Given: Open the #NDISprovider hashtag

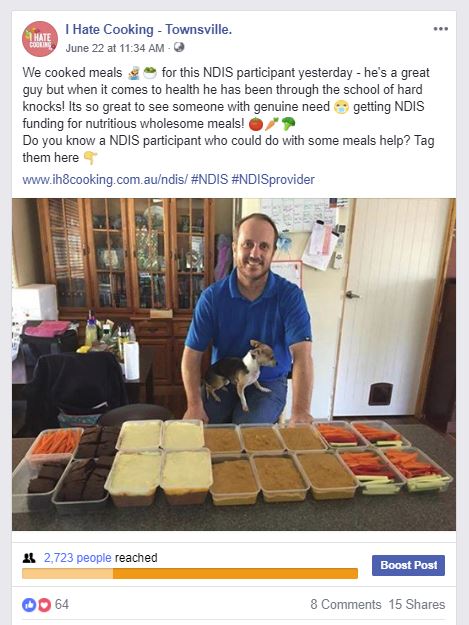Looking at the screenshot, I should (x=273, y=180).
